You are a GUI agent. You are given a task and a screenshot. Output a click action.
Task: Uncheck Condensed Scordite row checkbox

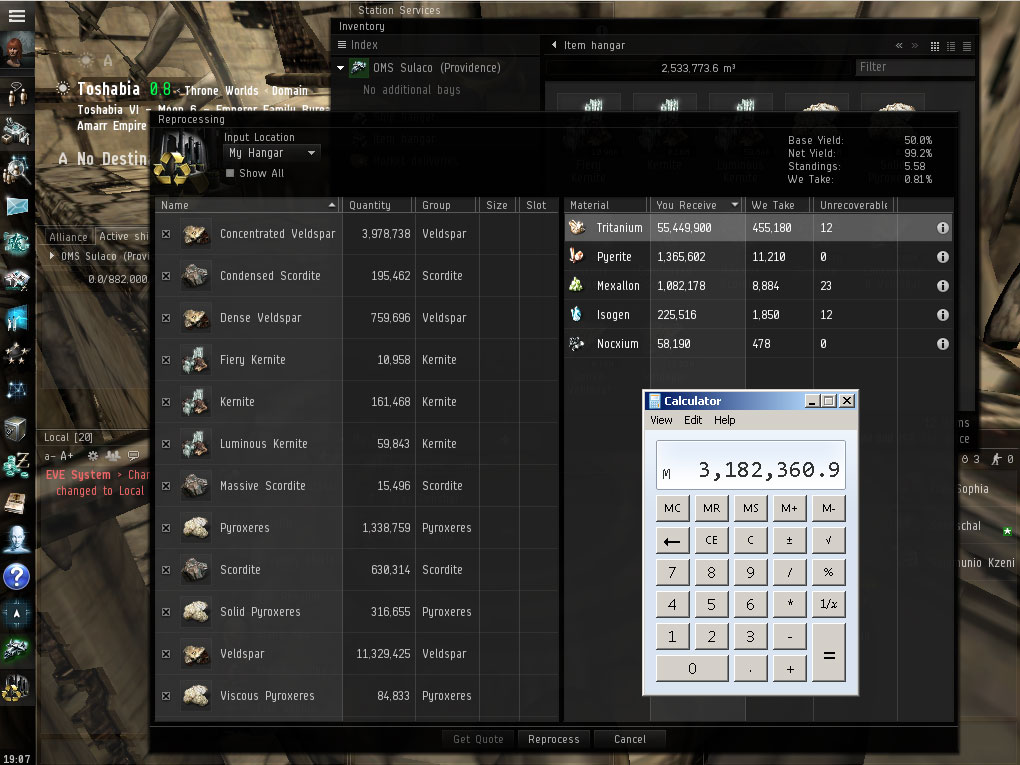pos(166,276)
